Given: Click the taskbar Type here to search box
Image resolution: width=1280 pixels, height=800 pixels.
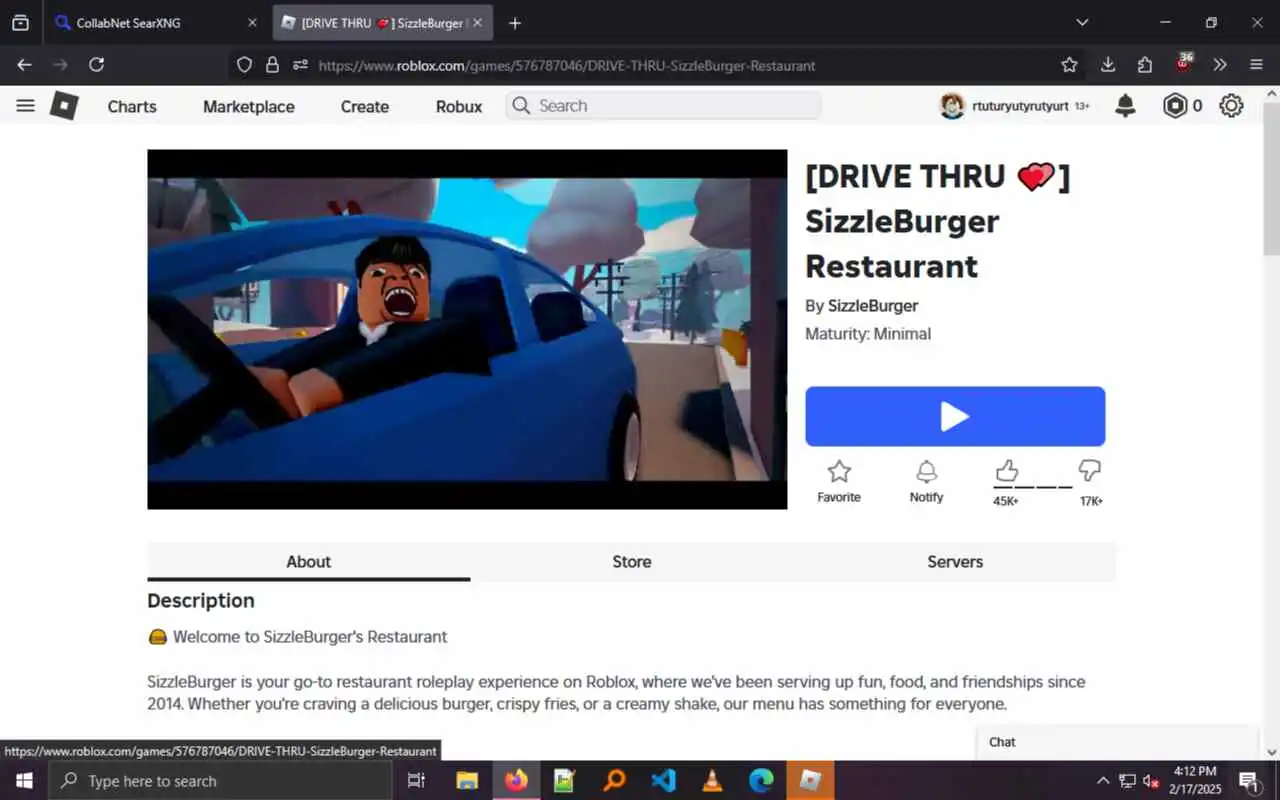Looking at the screenshot, I should 220,781.
